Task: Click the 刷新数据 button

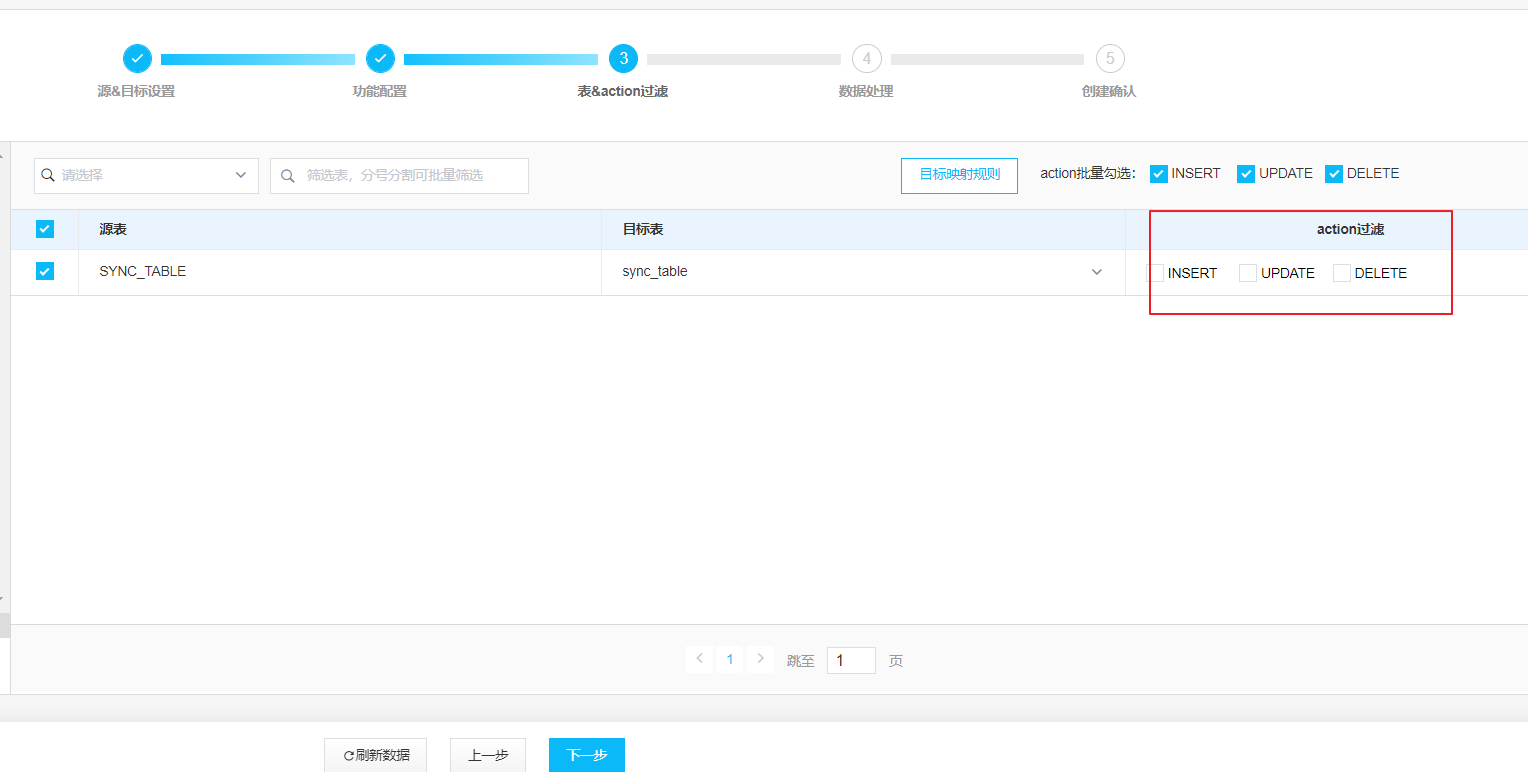Action: tap(375, 755)
